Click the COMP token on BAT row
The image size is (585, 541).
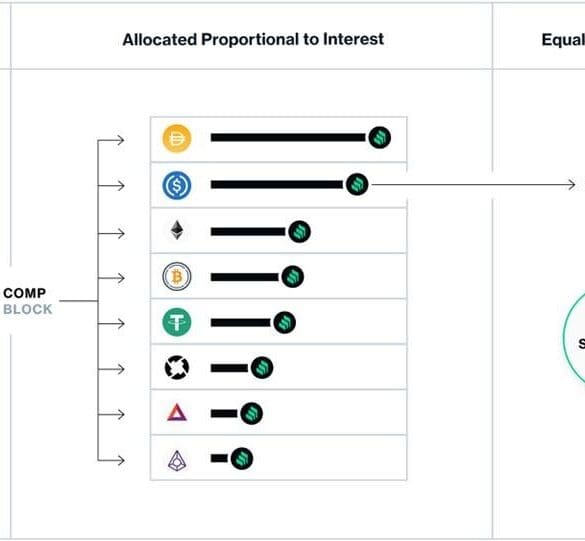tap(251, 413)
